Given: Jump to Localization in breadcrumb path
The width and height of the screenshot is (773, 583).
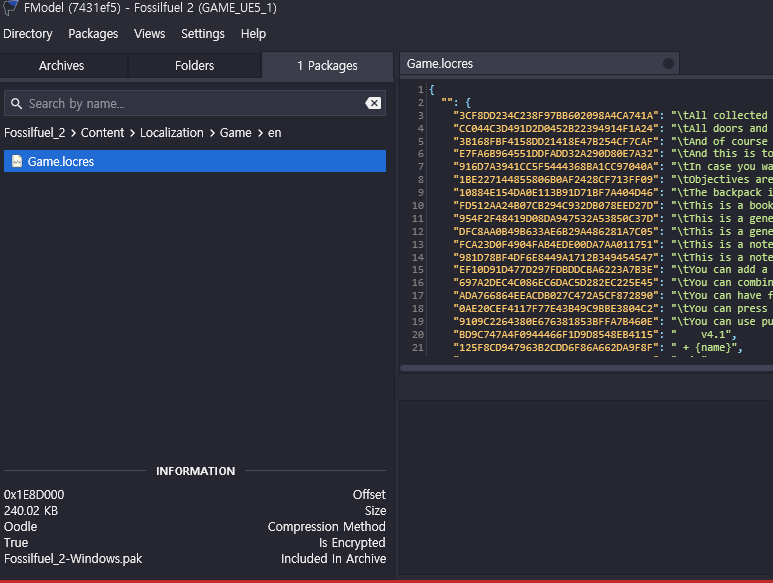Looking at the screenshot, I should (x=171, y=133).
